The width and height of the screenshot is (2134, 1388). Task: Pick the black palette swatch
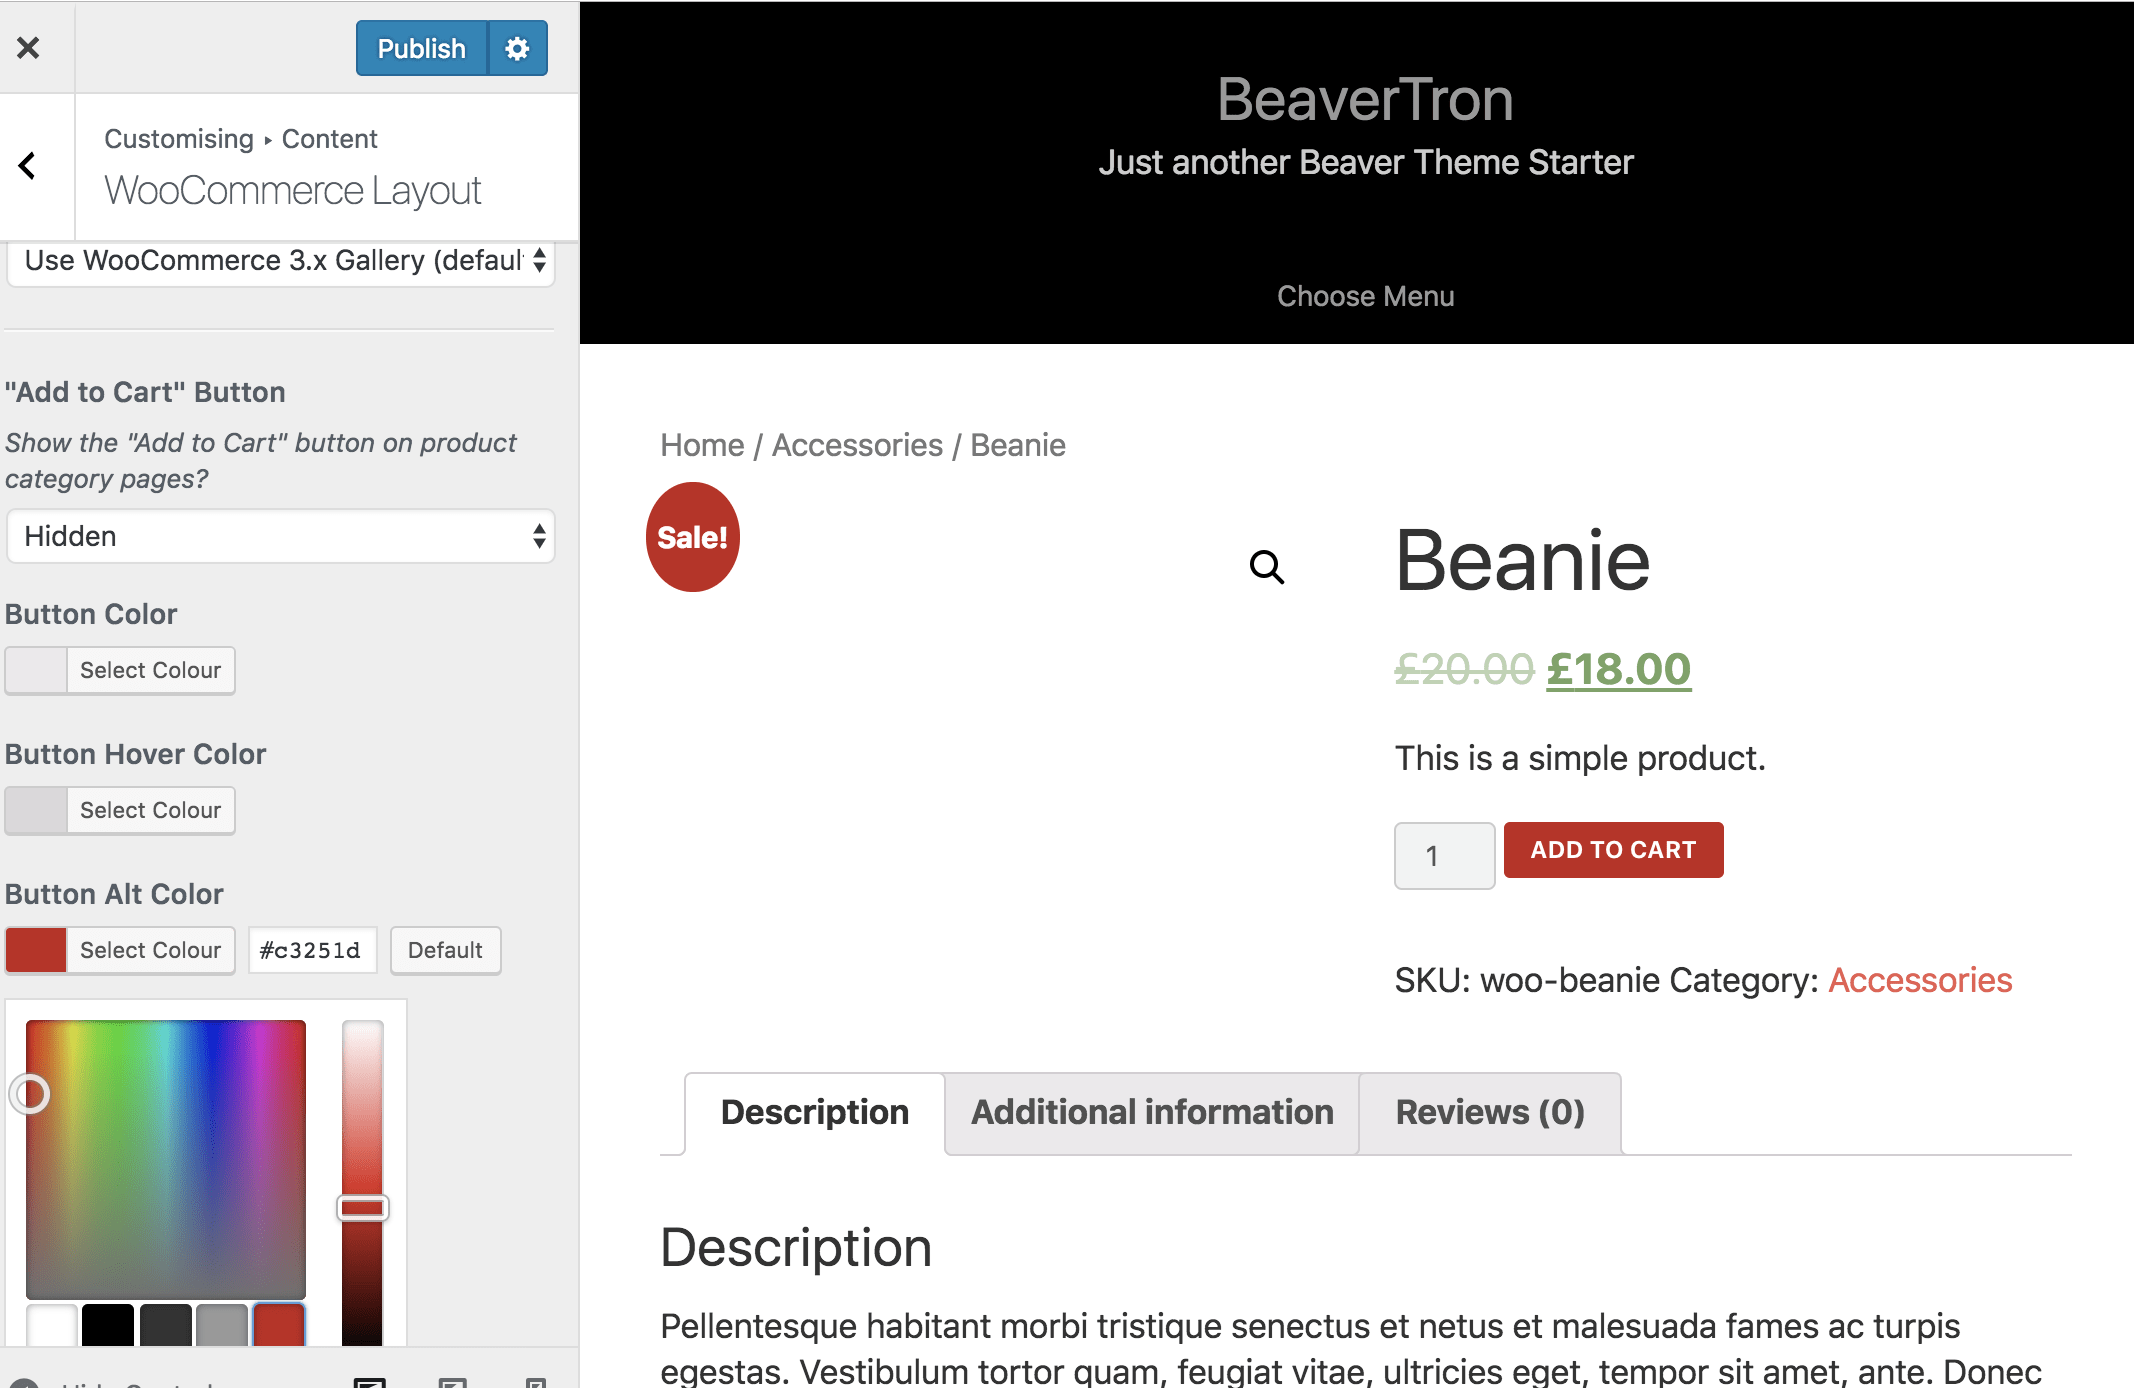click(108, 1325)
